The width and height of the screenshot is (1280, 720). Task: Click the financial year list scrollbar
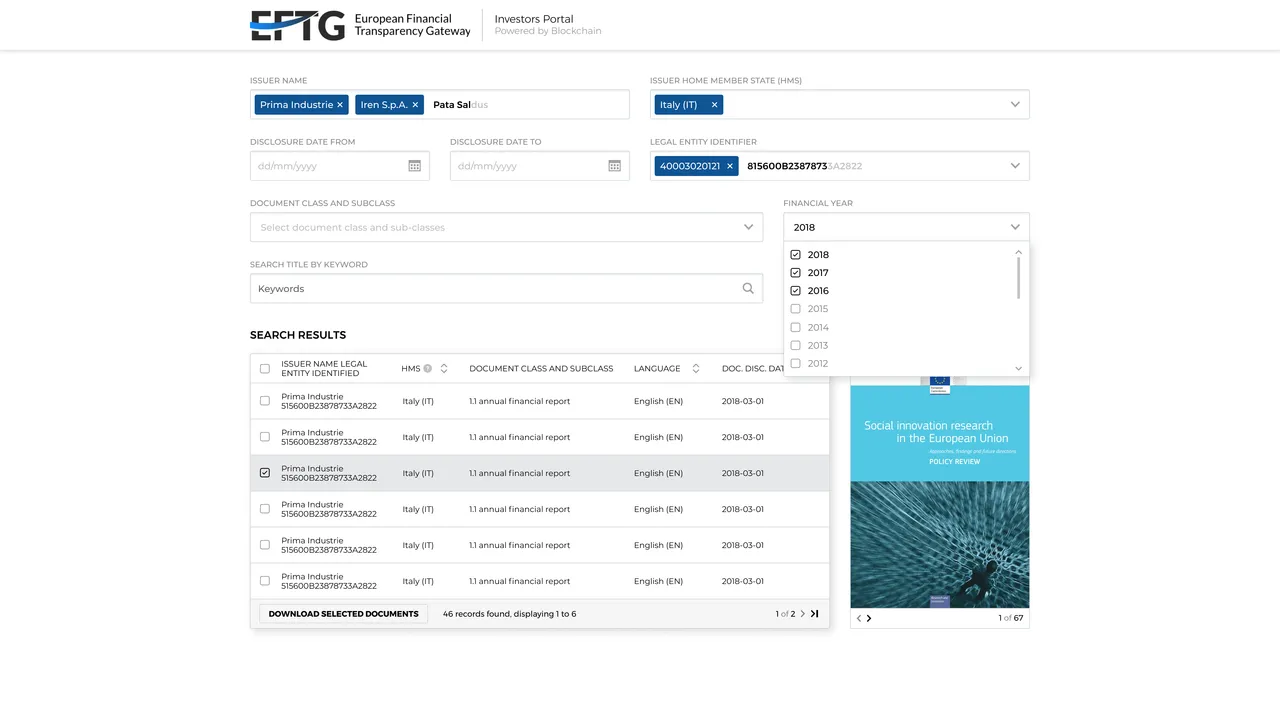(1018, 278)
